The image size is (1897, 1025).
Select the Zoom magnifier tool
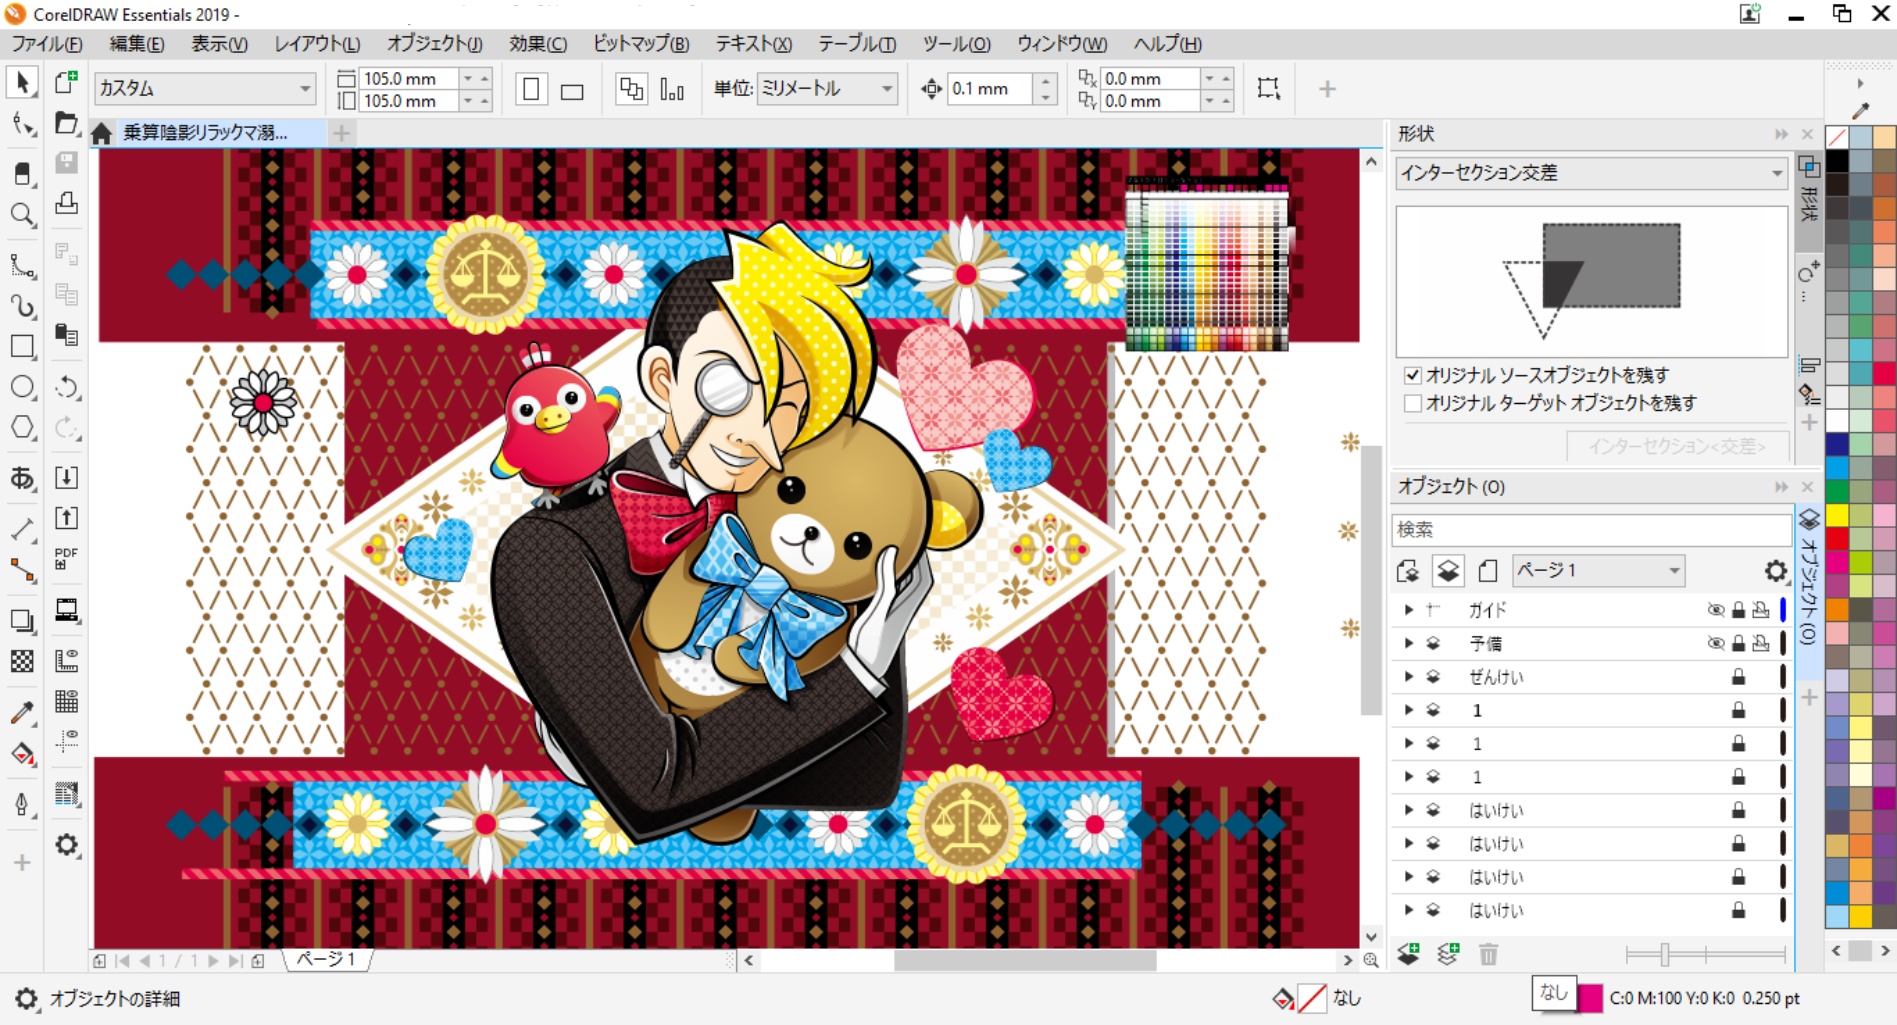pyautogui.click(x=22, y=214)
